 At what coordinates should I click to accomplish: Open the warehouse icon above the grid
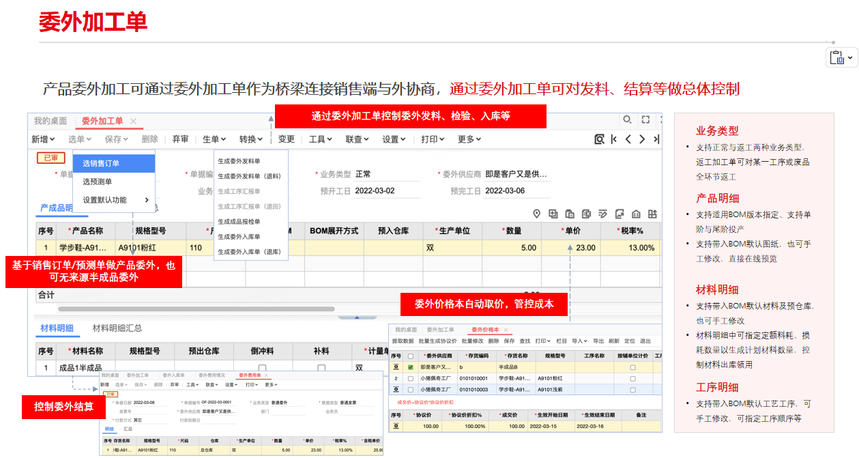(x=636, y=214)
